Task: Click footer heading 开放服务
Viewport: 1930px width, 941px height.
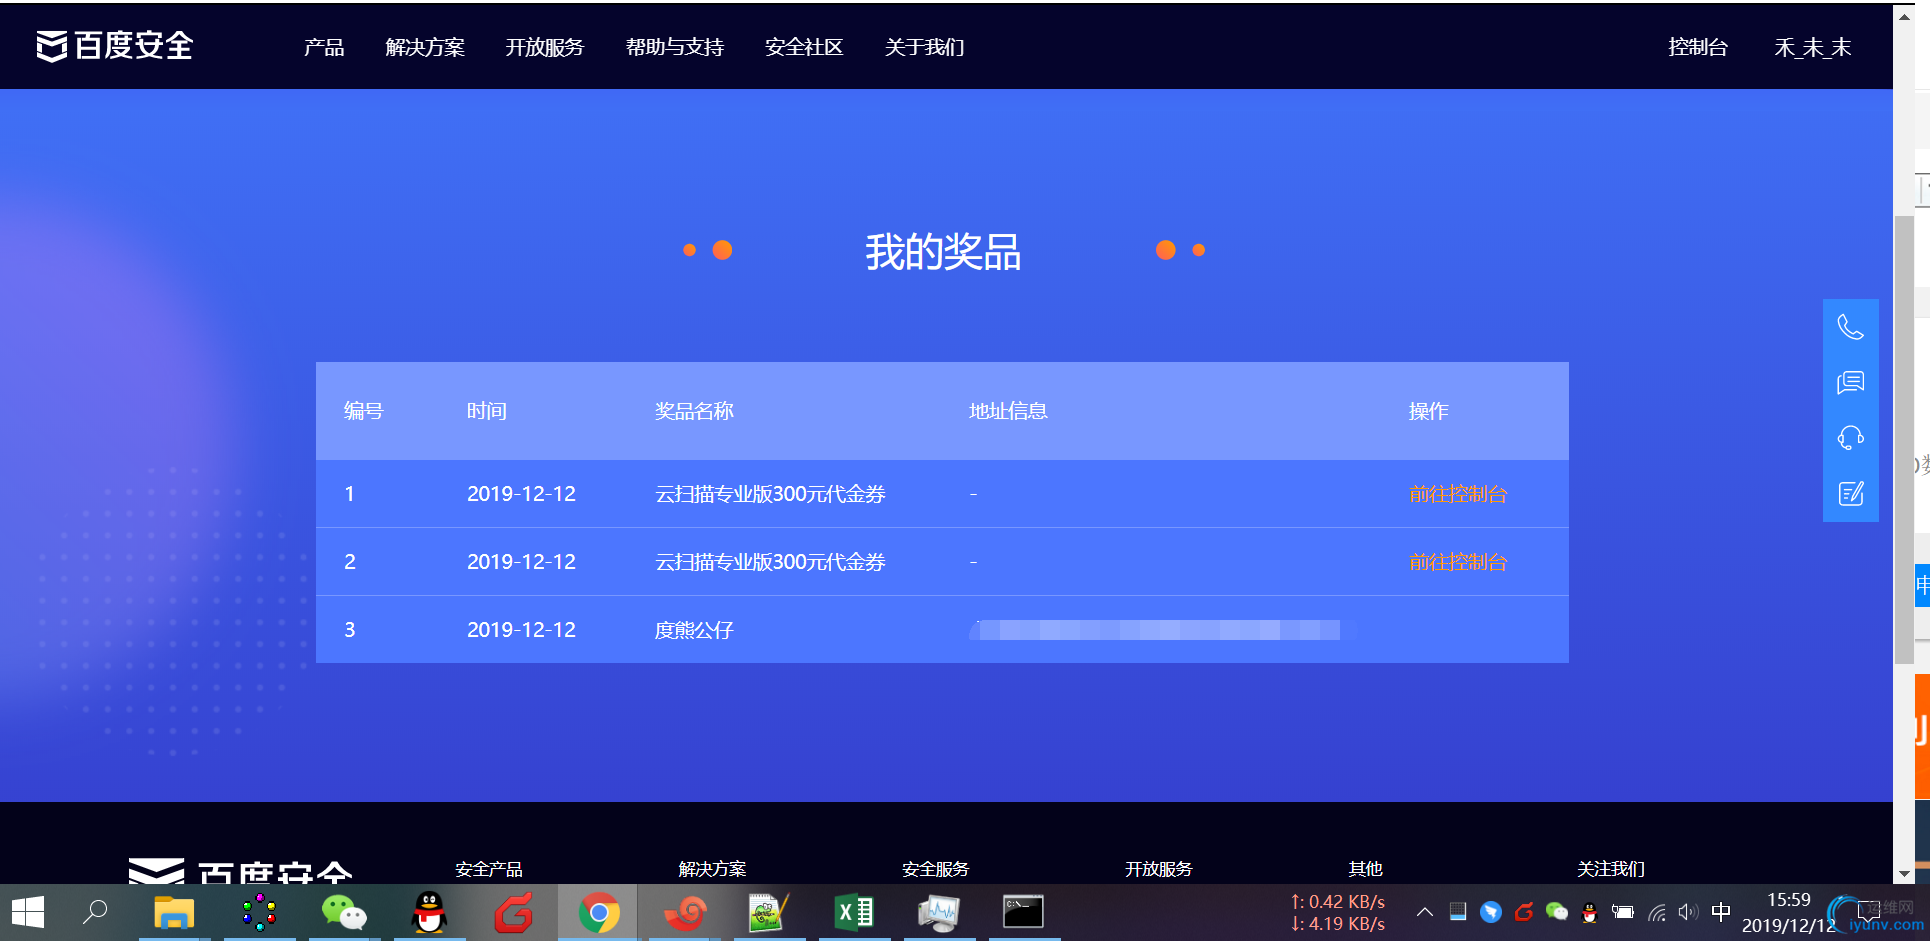Action: [1159, 869]
